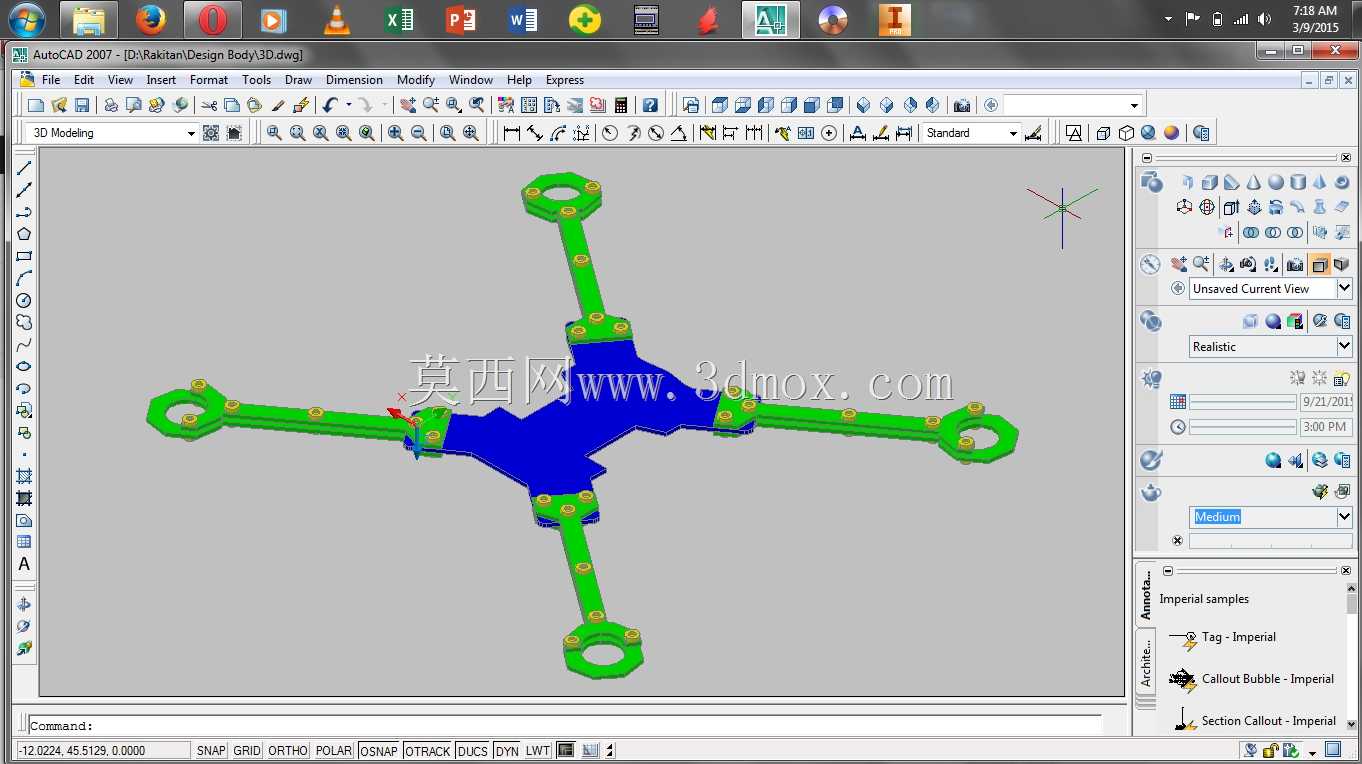Click the sun calendar date icon
This screenshot has height=764, width=1362.
[1178, 402]
